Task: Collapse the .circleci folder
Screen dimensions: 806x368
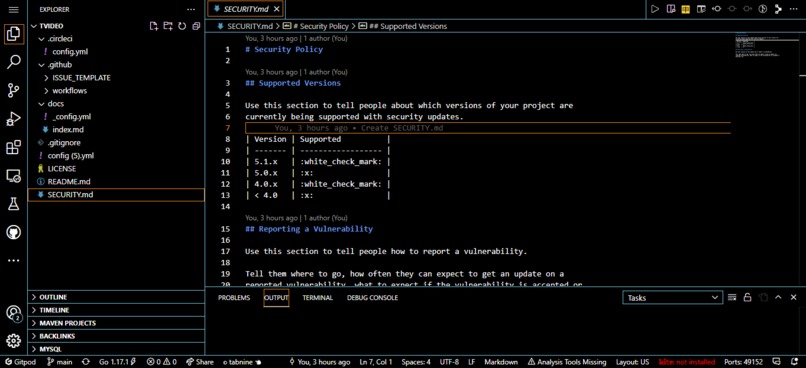Action: [x=42, y=39]
